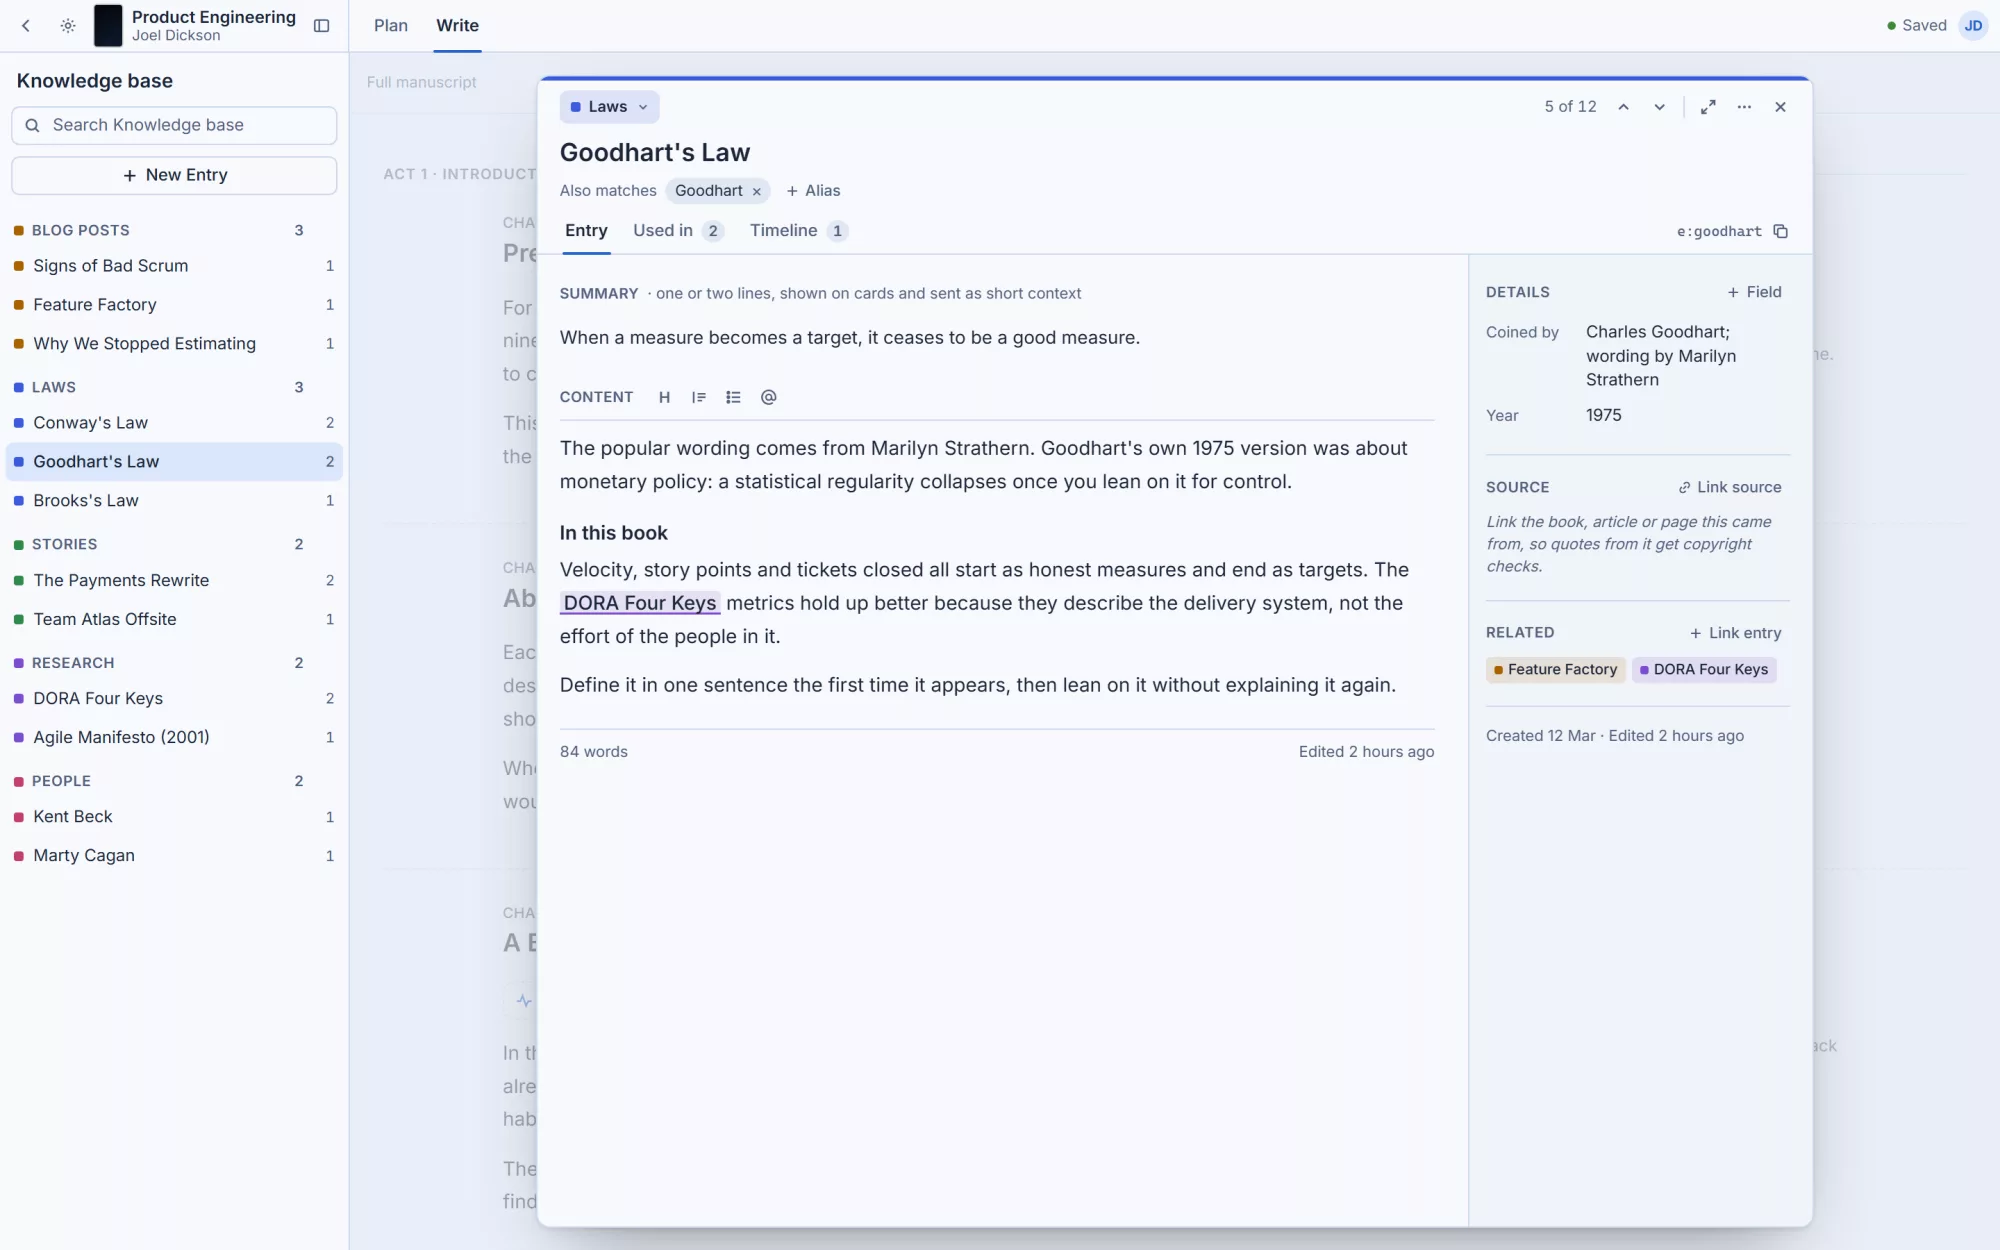
Task: Insert an @ mention in content
Action: 768,397
